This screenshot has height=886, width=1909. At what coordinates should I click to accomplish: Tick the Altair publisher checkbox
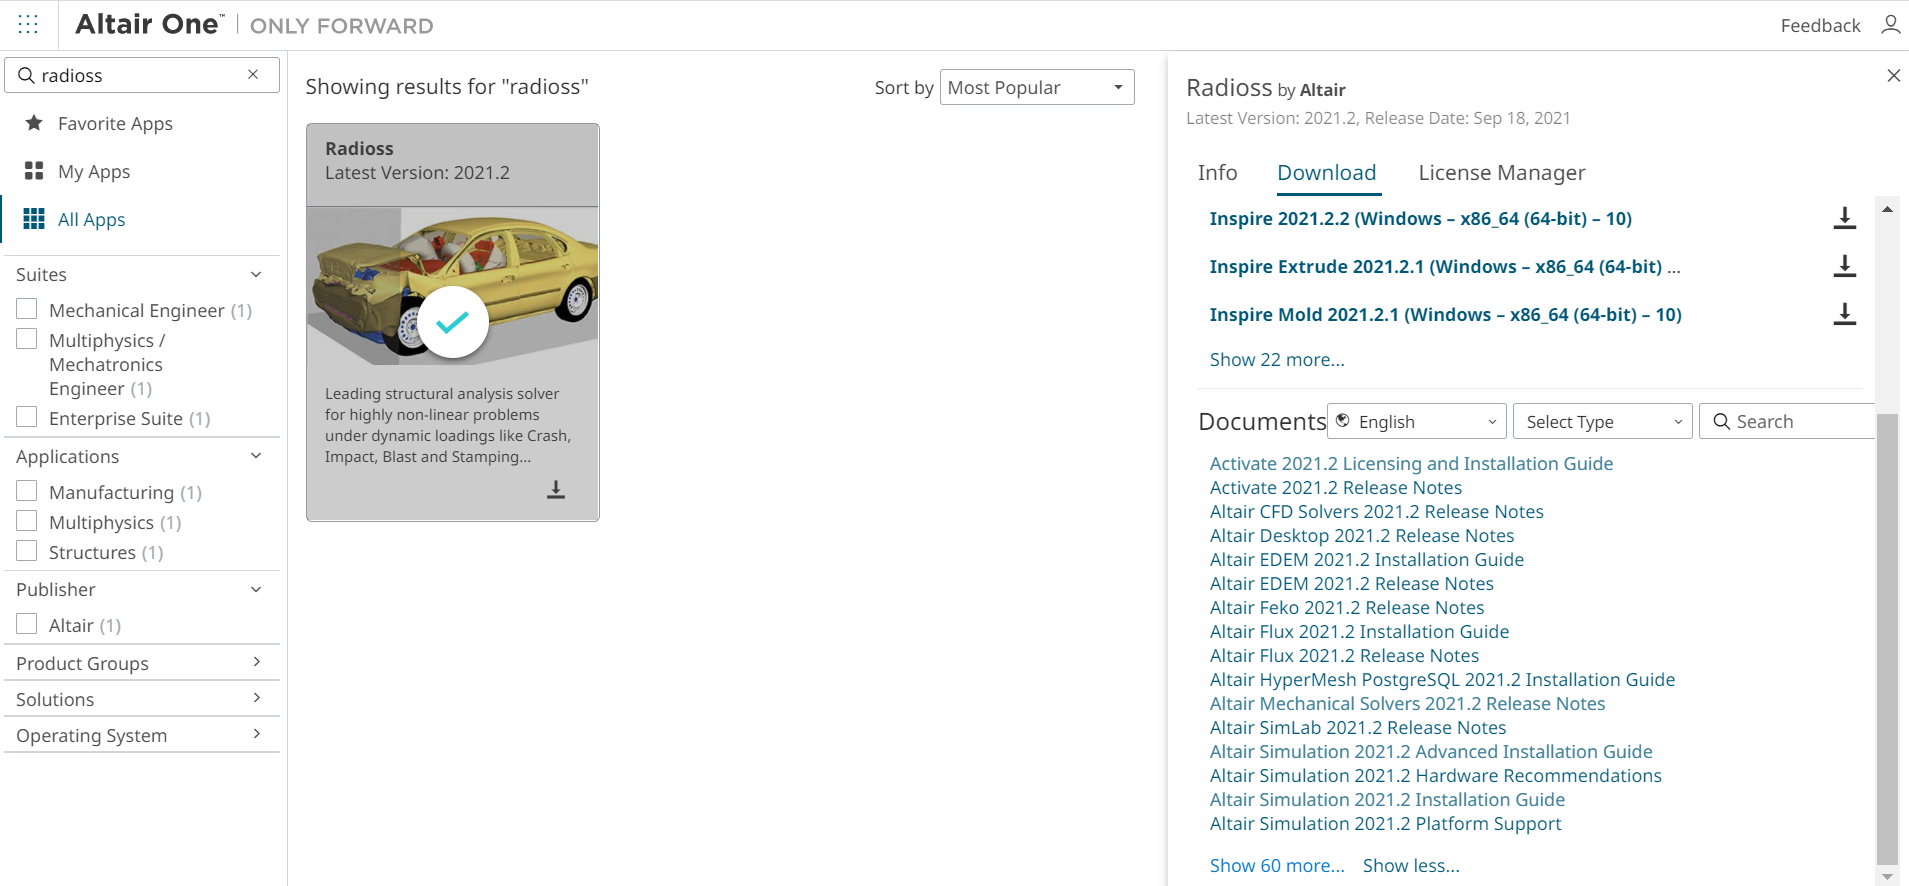point(27,625)
